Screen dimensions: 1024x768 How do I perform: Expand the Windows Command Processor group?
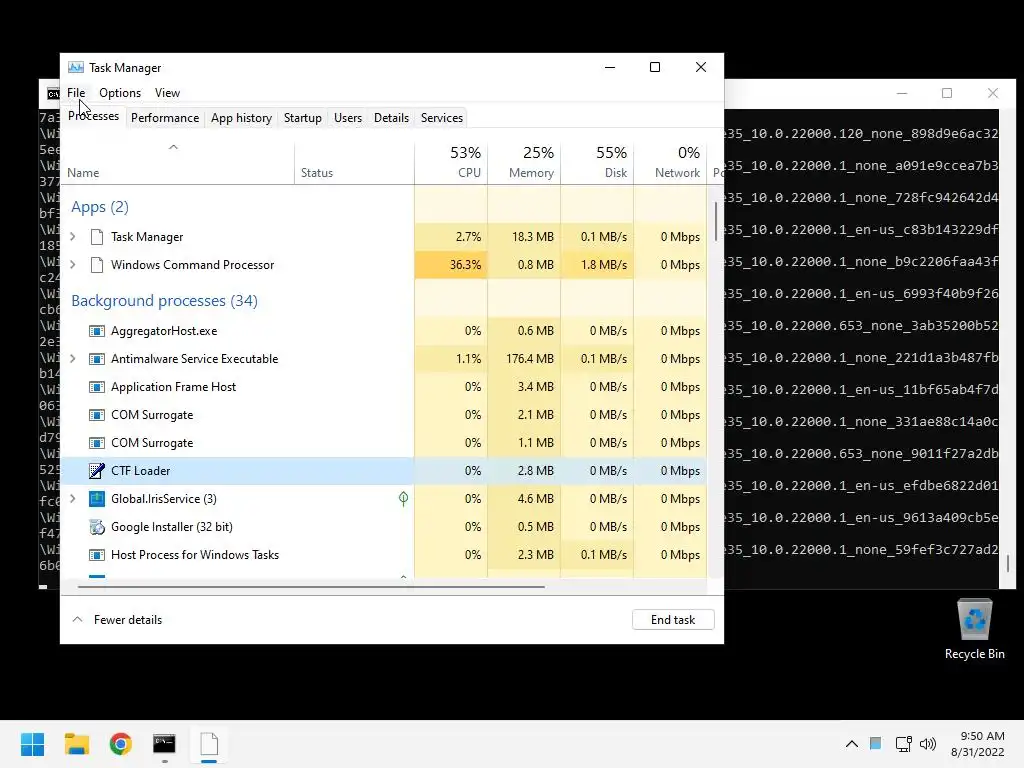pos(72,264)
